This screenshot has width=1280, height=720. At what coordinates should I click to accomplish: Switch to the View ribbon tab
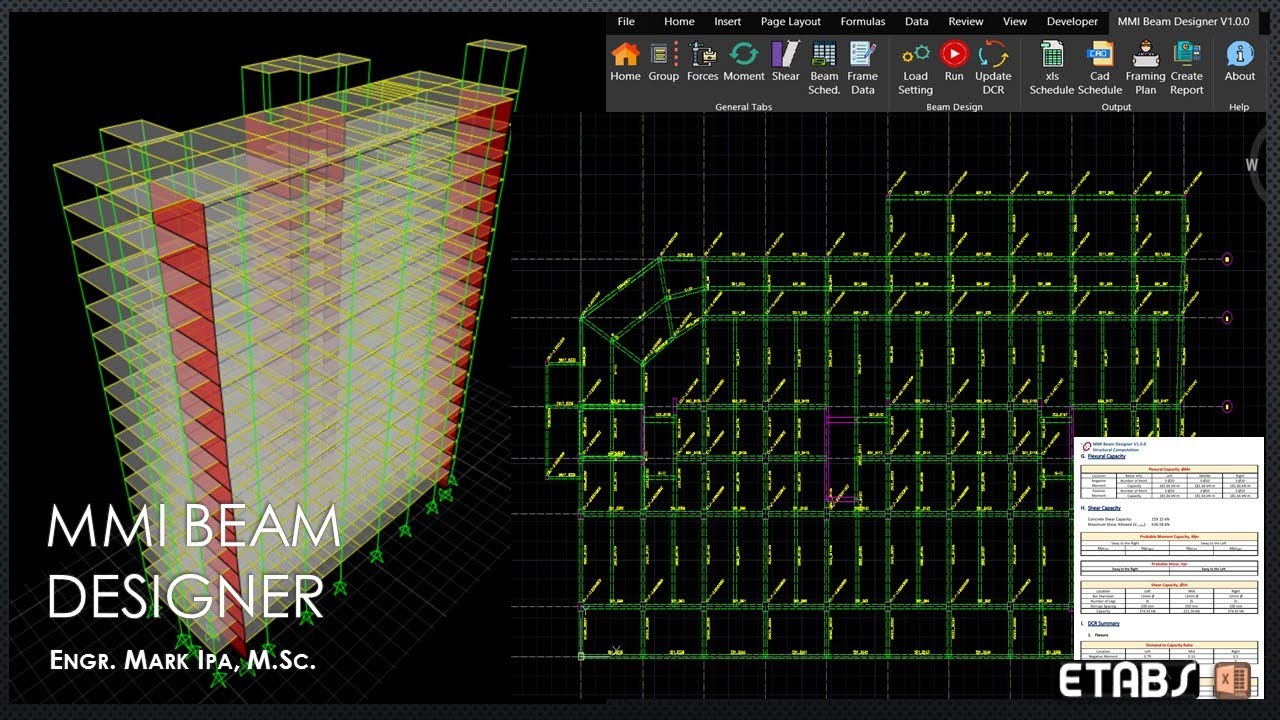[1015, 21]
